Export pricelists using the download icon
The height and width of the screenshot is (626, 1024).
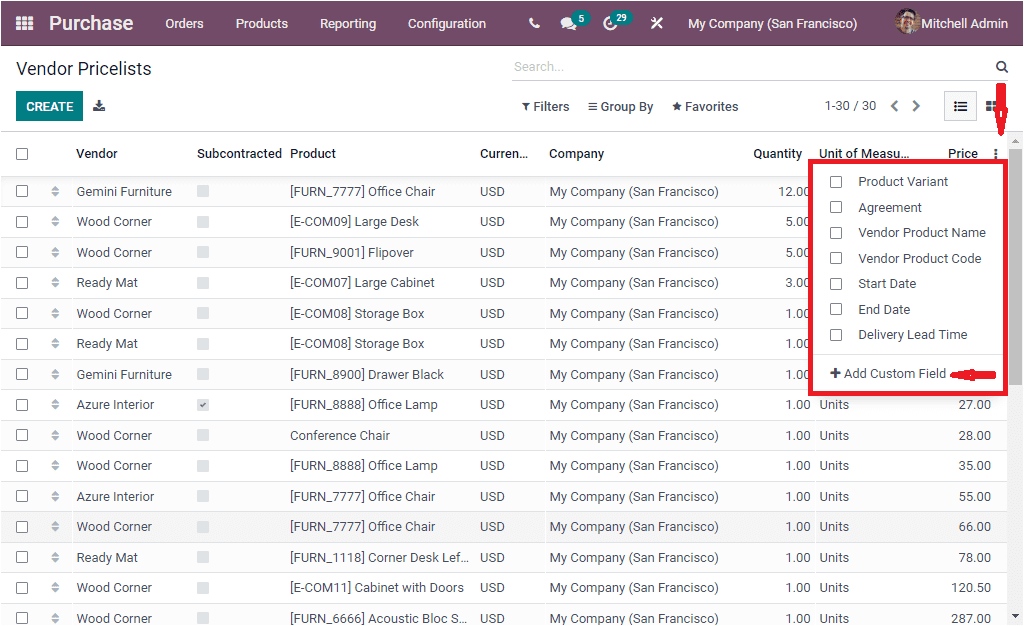click(x=98, y=105)
